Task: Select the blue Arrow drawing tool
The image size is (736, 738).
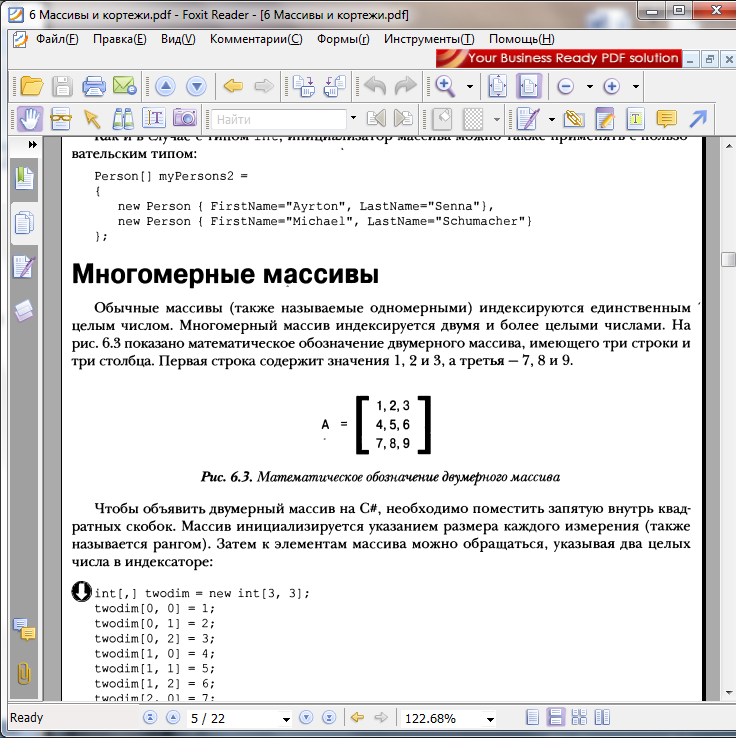Action: pyautogui.click(x=698, y=119)
